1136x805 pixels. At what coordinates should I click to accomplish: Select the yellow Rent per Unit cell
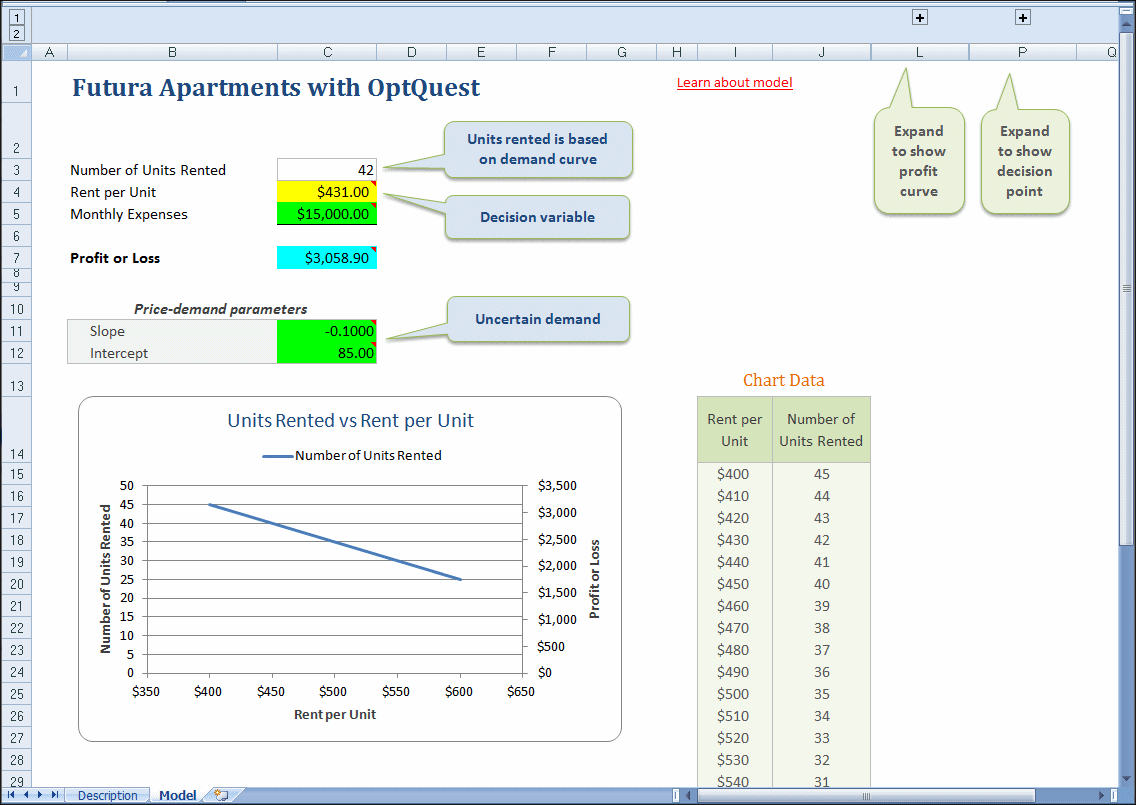coord(327,192)
